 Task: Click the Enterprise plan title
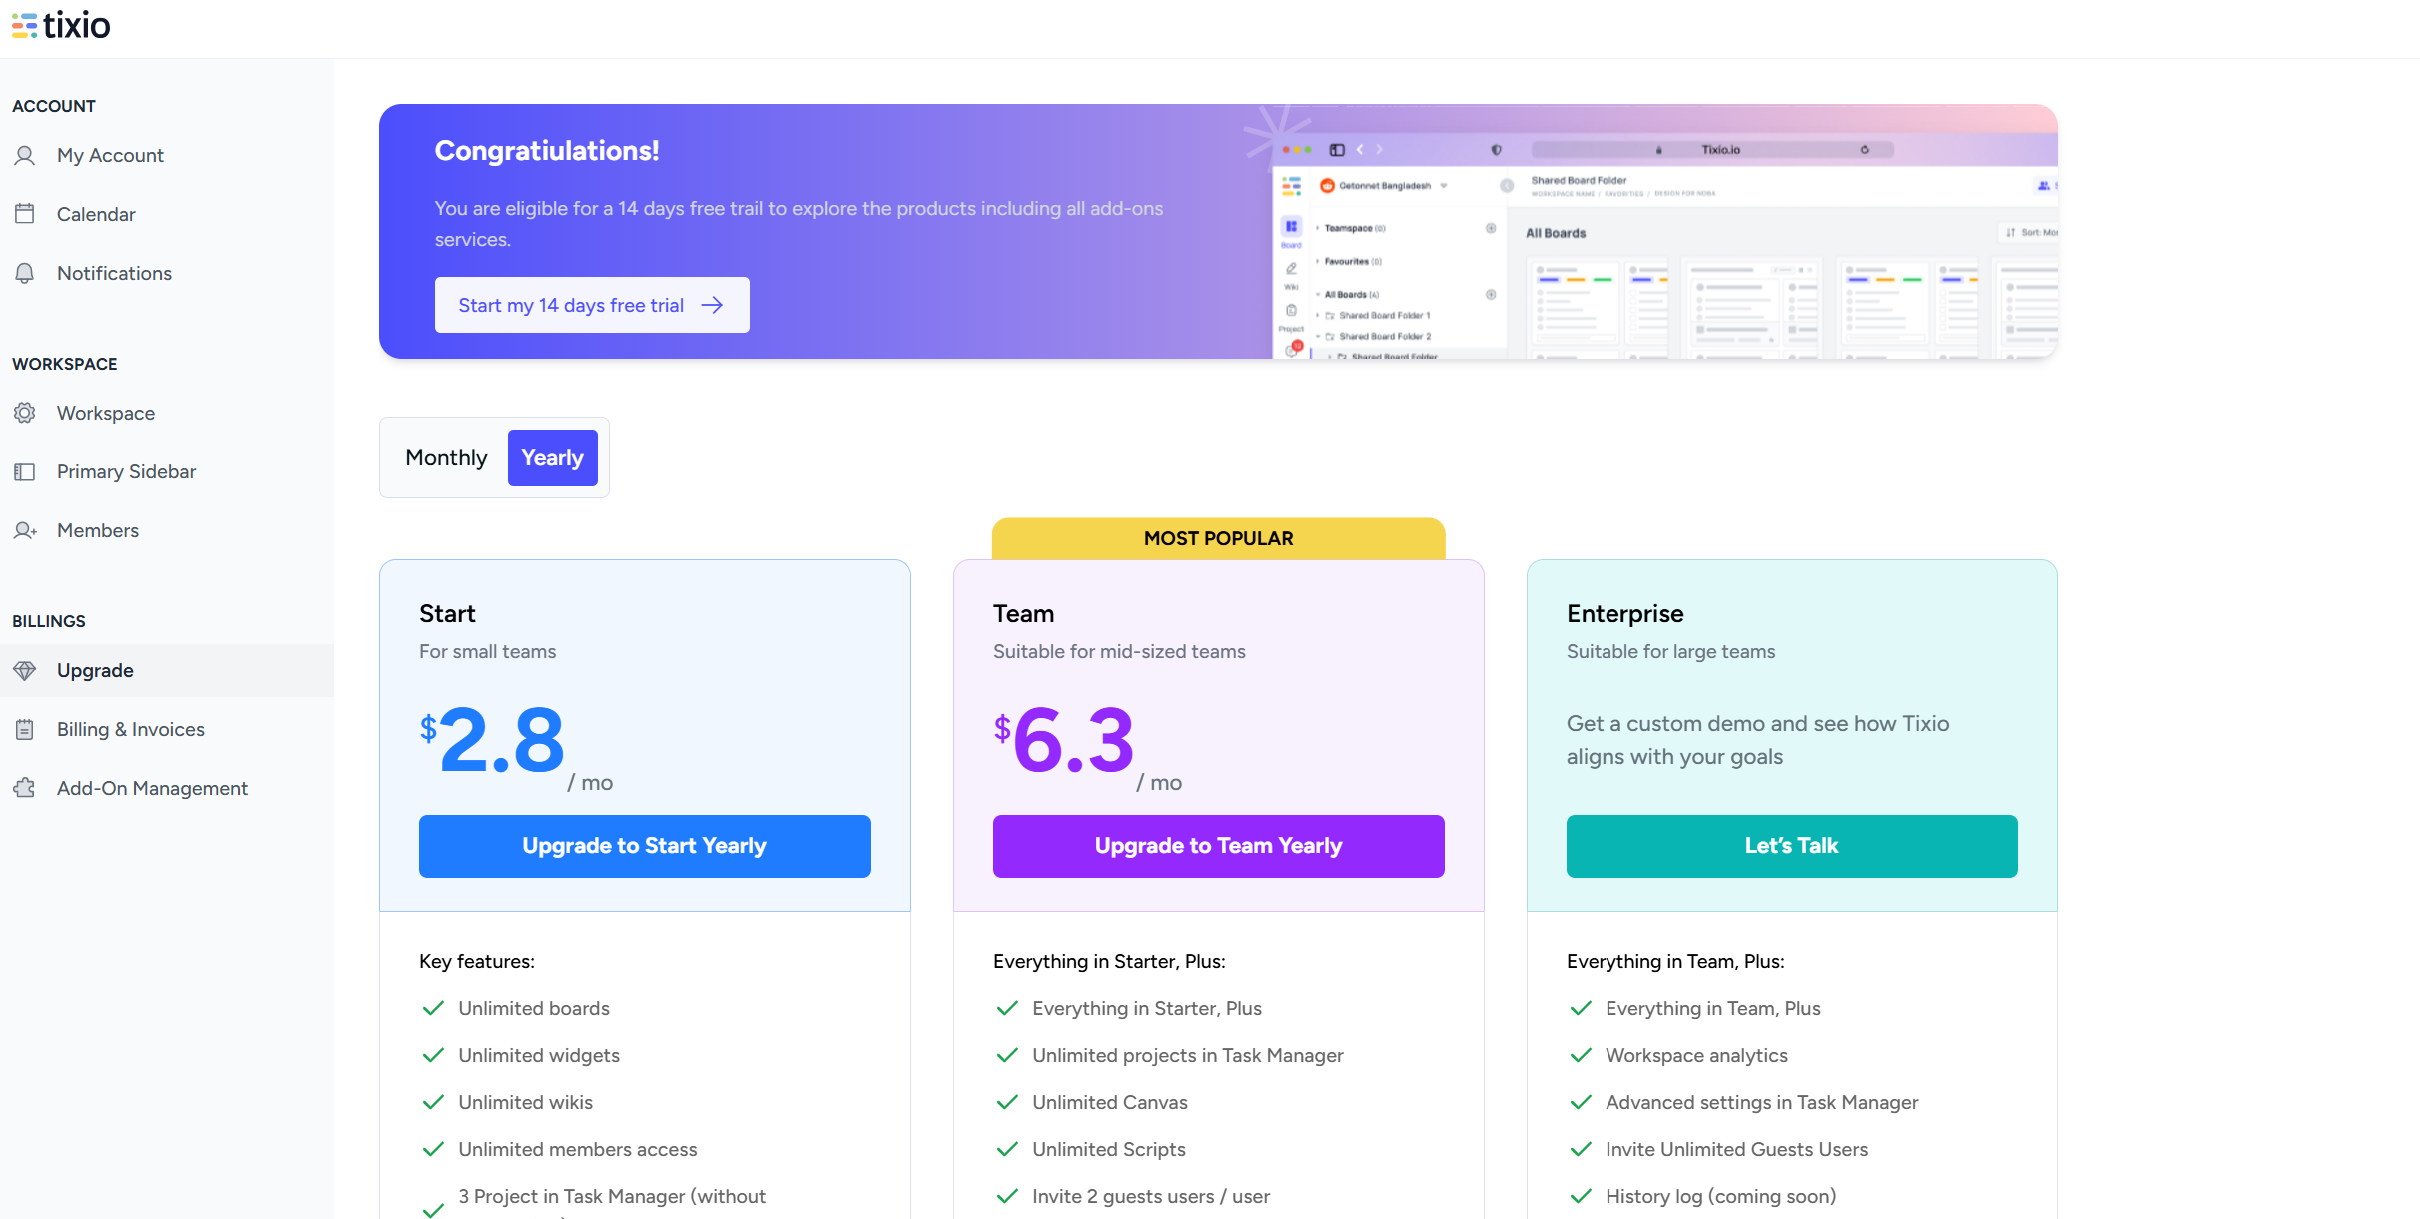pos(1625,614)
